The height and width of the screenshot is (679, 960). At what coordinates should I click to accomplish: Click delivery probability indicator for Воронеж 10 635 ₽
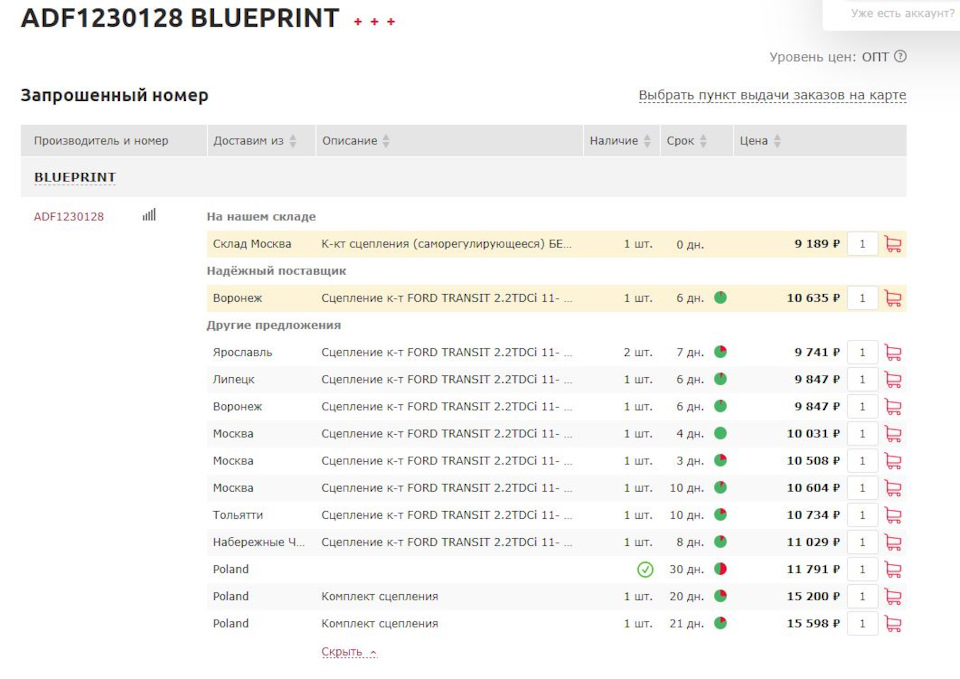721,298
